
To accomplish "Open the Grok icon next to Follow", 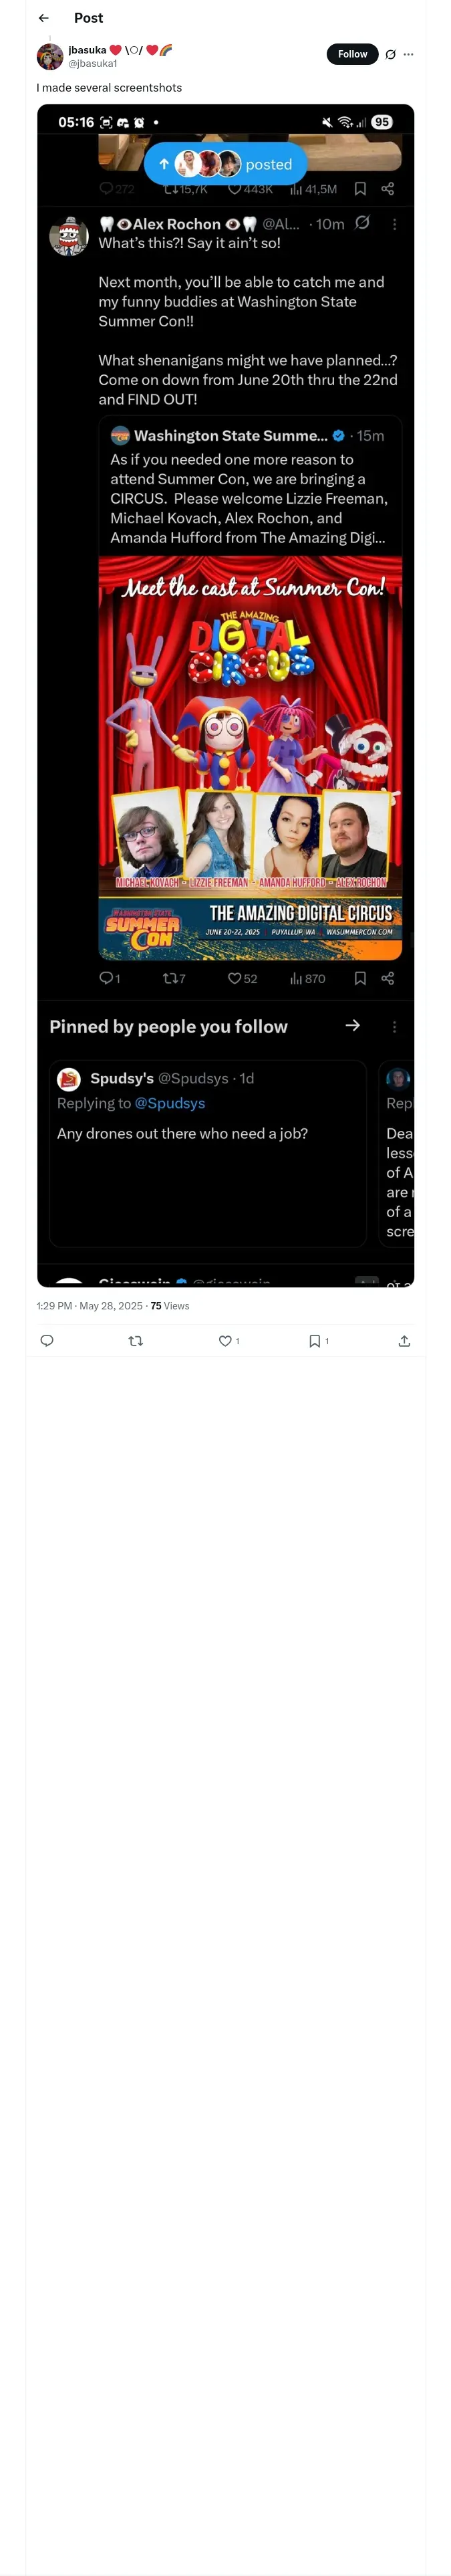I will (390, 54).
